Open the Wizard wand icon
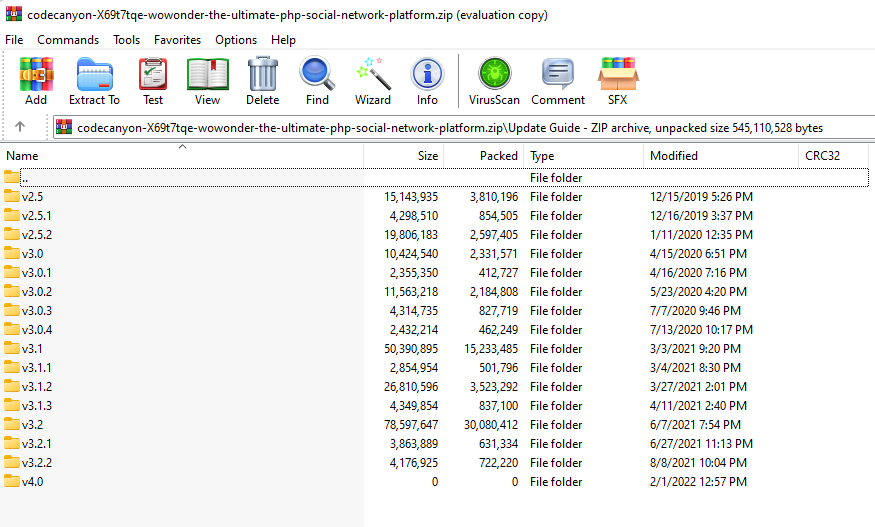This screenshot has width=875, height=527. pos(373,81)
